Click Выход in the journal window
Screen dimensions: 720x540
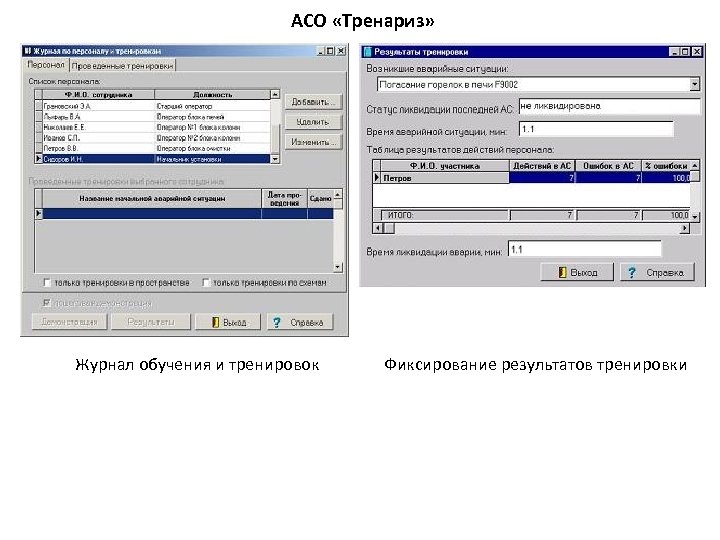pos(228,322)
